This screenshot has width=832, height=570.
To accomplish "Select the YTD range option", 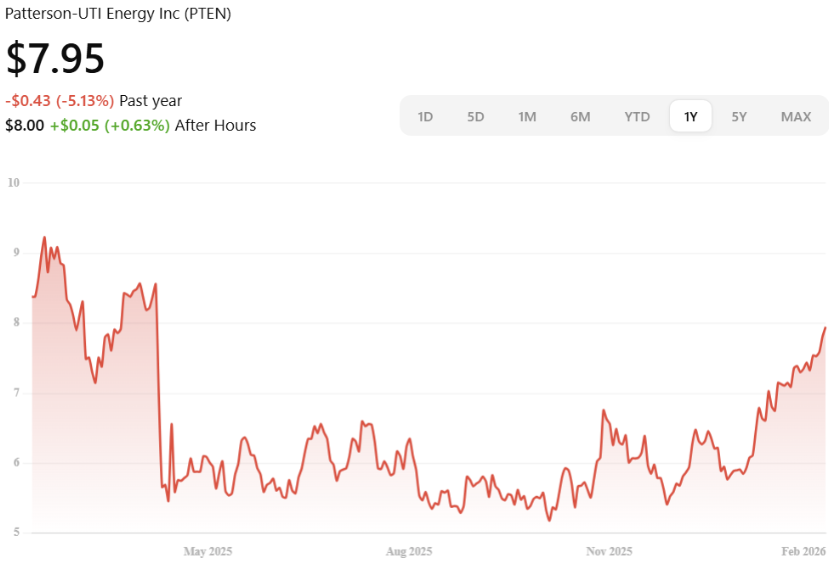I will pos(637,116).
